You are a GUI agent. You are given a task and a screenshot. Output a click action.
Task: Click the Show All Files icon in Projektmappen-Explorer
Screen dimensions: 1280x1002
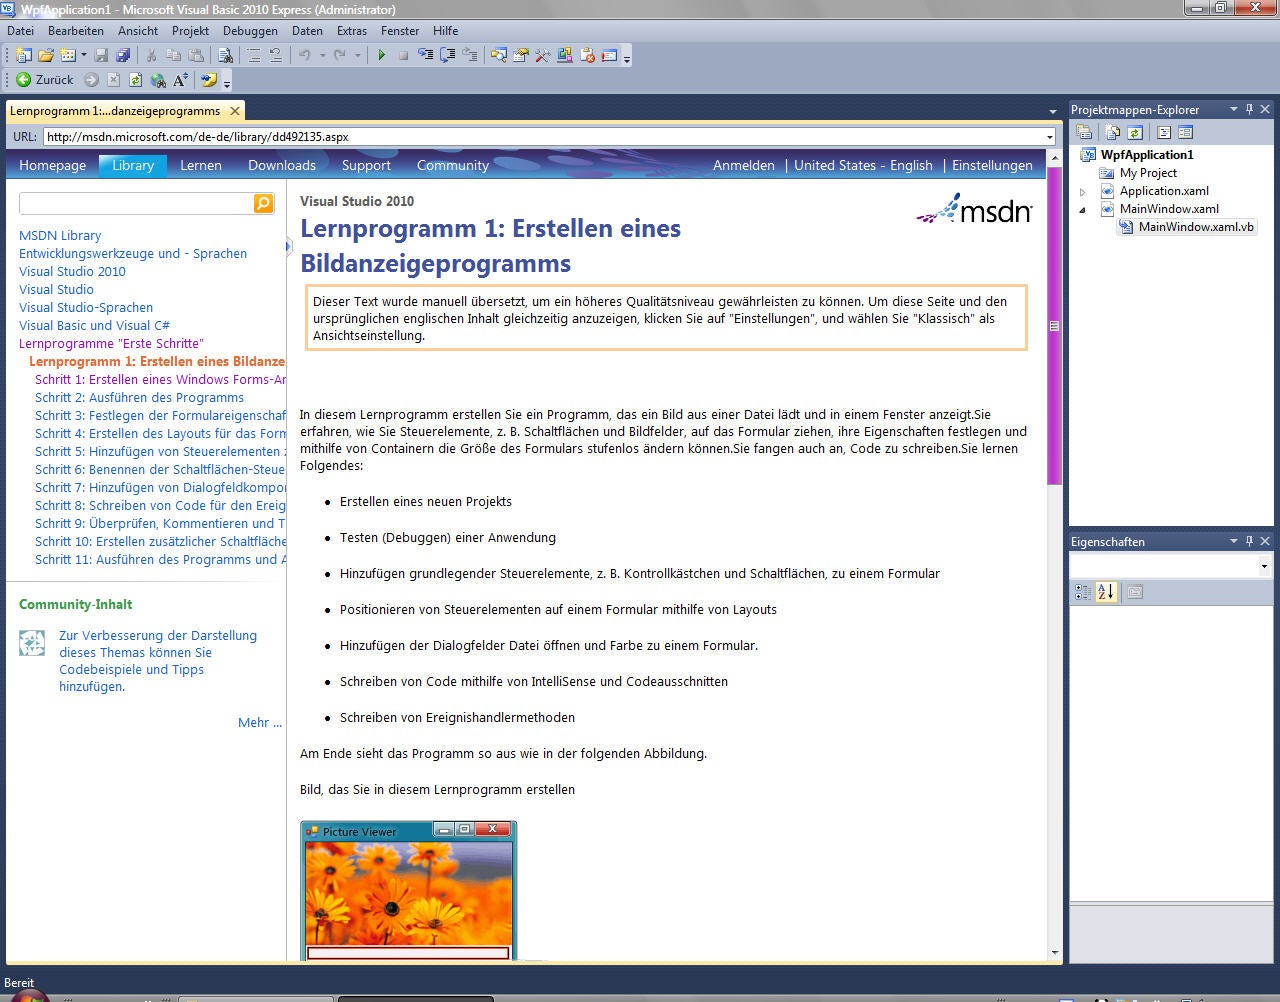[1112, 132]
